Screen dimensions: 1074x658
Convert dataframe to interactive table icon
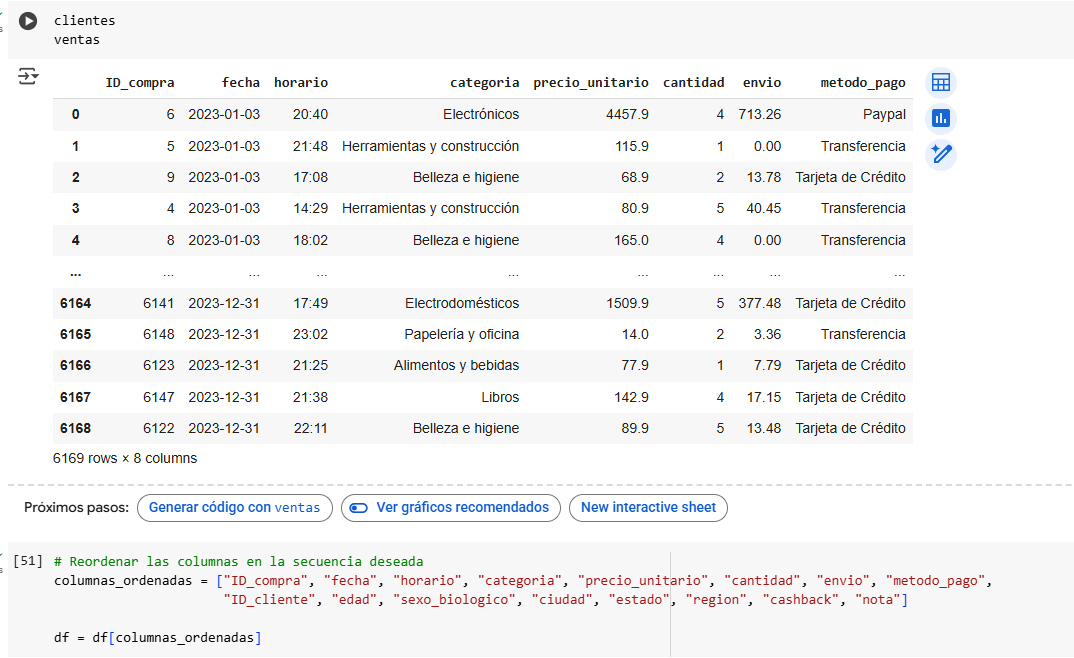941,83
